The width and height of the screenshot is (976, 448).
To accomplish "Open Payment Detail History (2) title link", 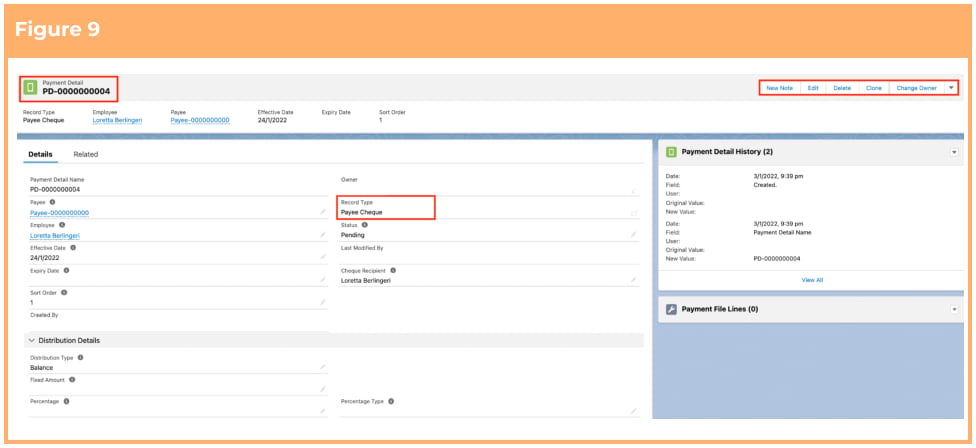I will [727, 152].
